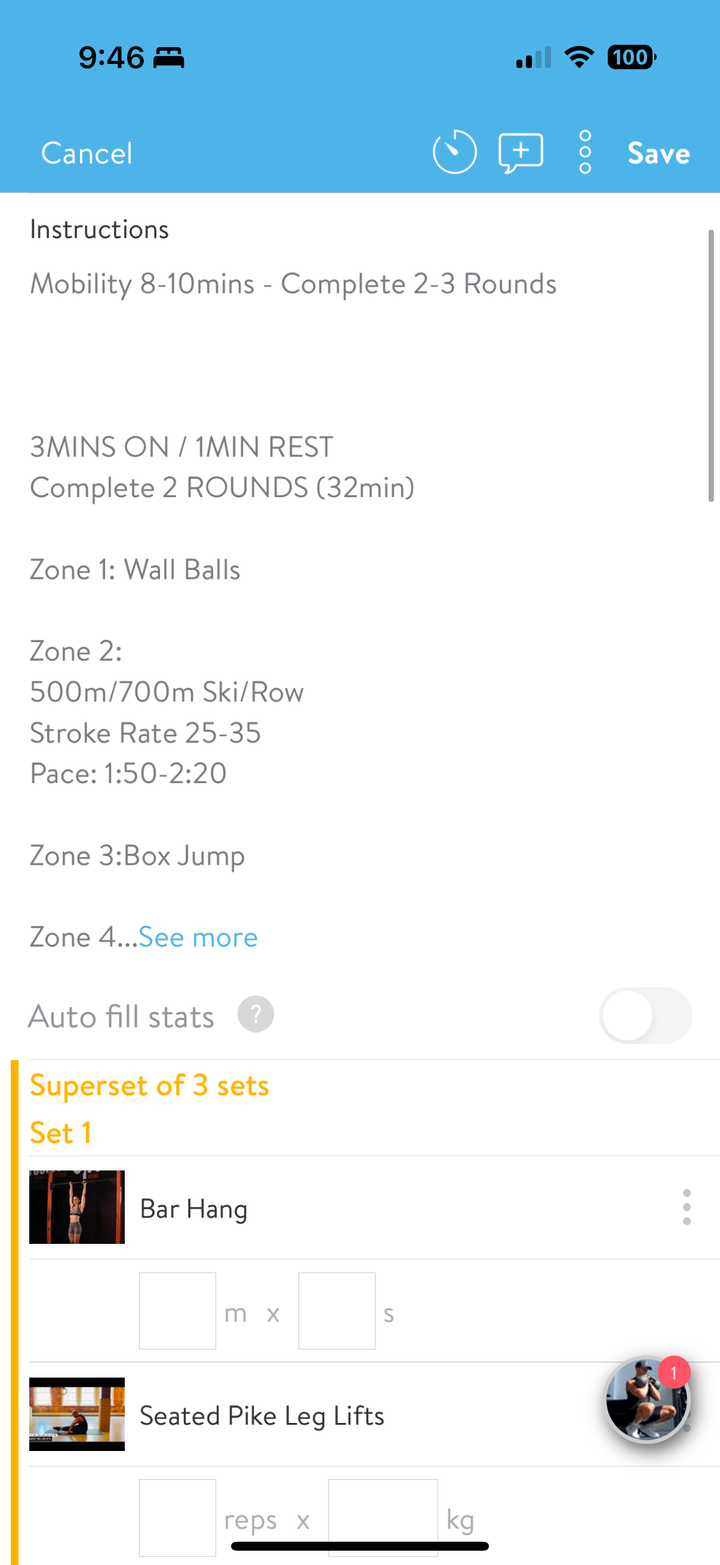View the Bar Hang exercise thumbnail
The width and height of the screenshot is (720, 1565).
(x=77, y=1207)
